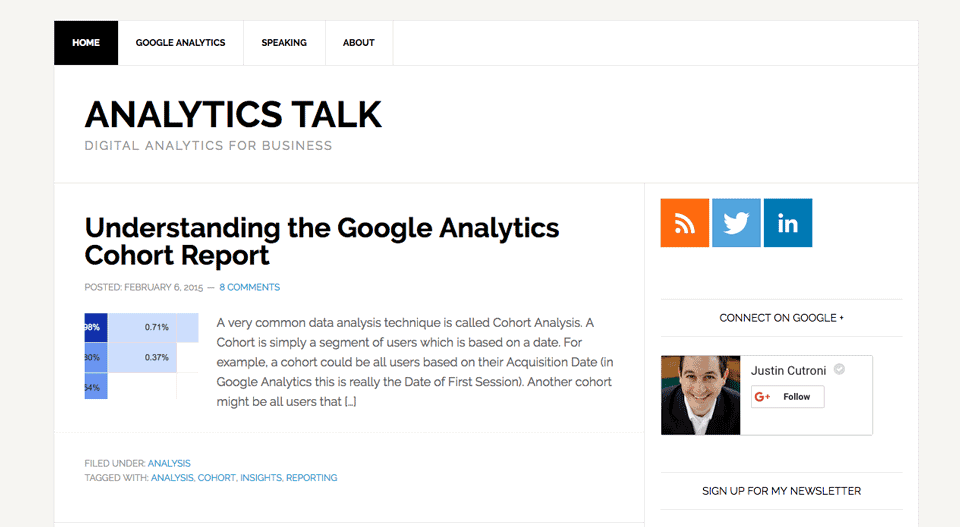Open the Insights tag link
Viewport: 960px width, 527px height.
click(261, 478)
